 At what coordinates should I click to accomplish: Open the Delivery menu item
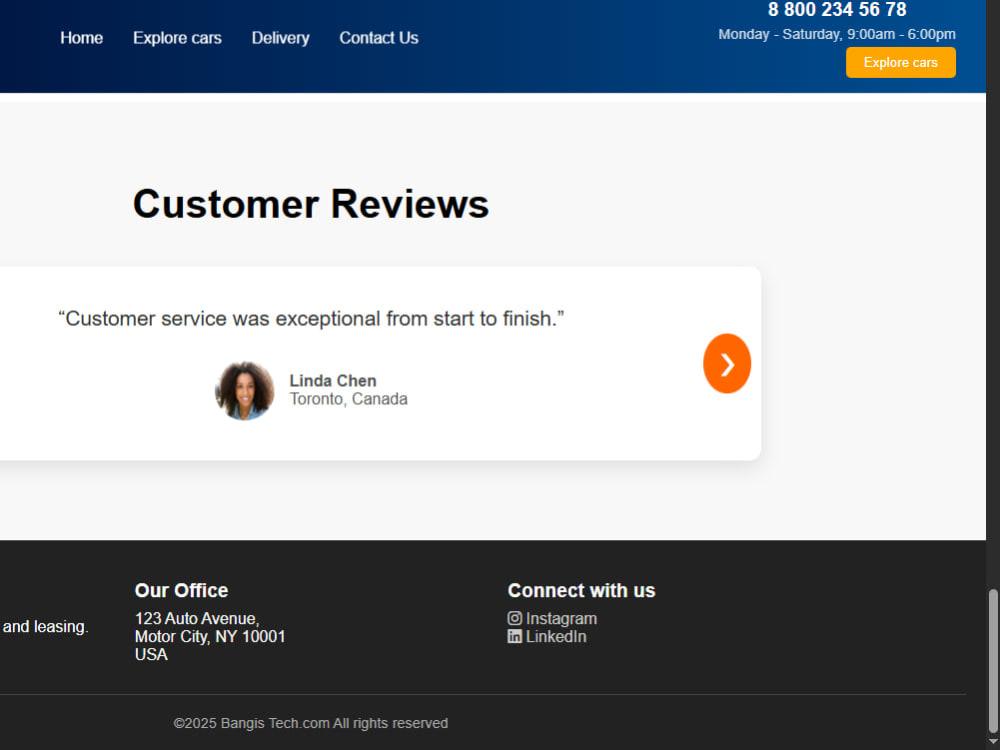[x=281, y=38]
